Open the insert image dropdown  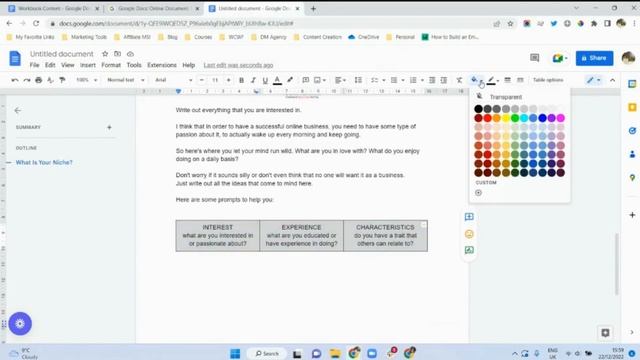pos(320,80)
